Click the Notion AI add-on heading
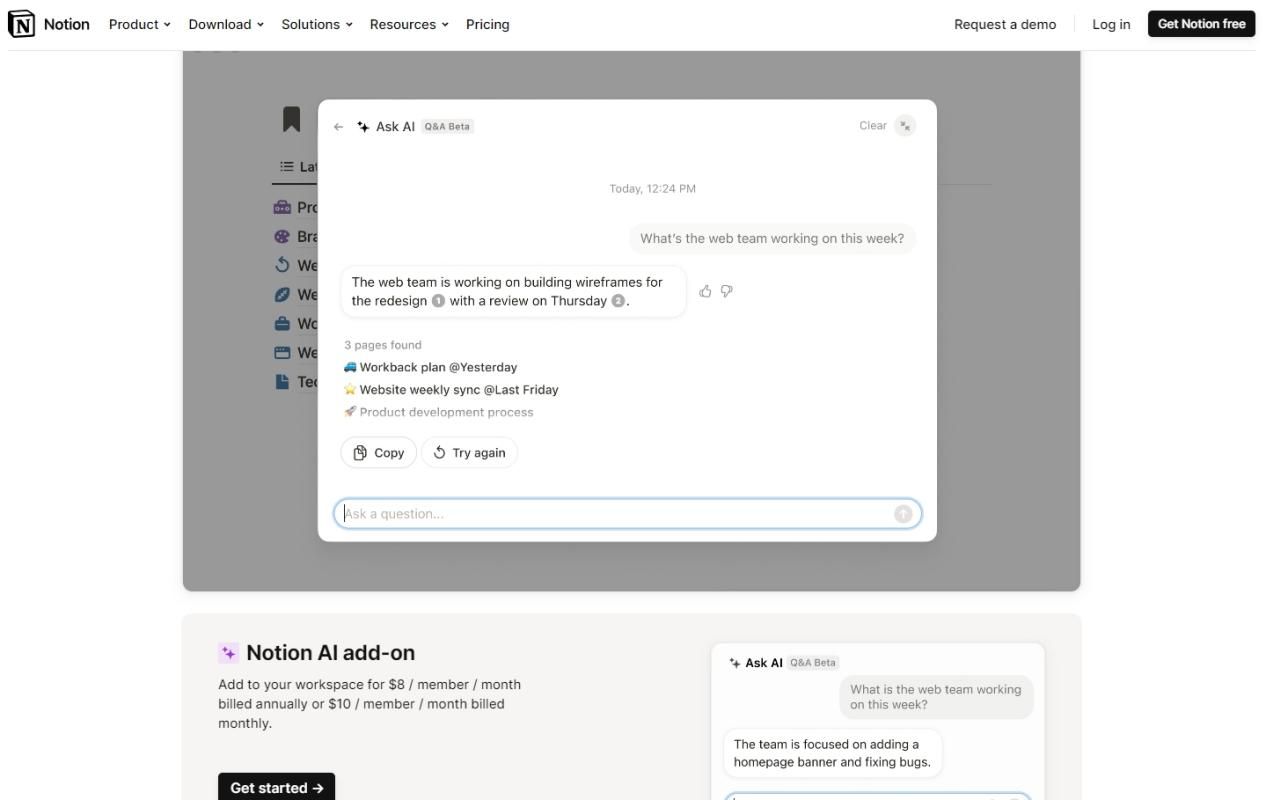The height and width of the screenshot is (800, 1266). (x=331, y=653)
